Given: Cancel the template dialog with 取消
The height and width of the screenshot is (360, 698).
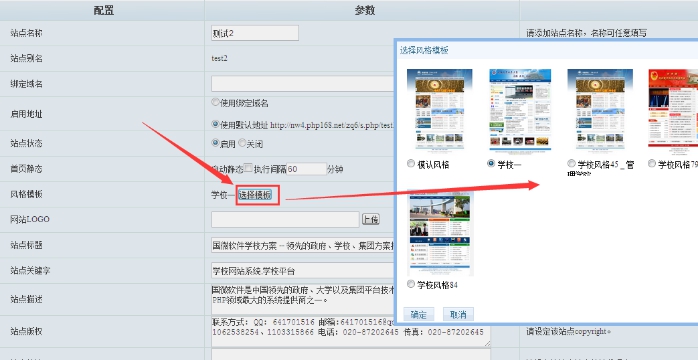Looking at the screenshot, I should tap(458, 314).
